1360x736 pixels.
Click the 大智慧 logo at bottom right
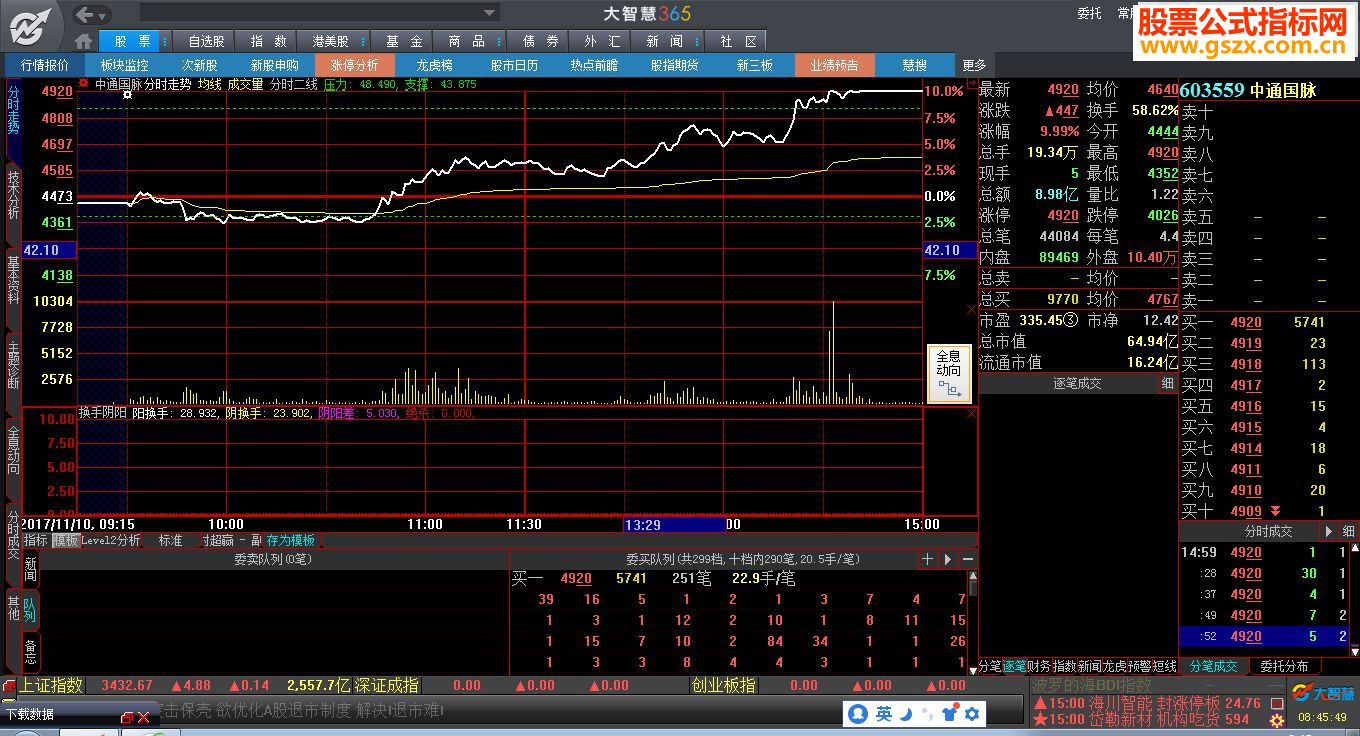[x=1322, y=693]
